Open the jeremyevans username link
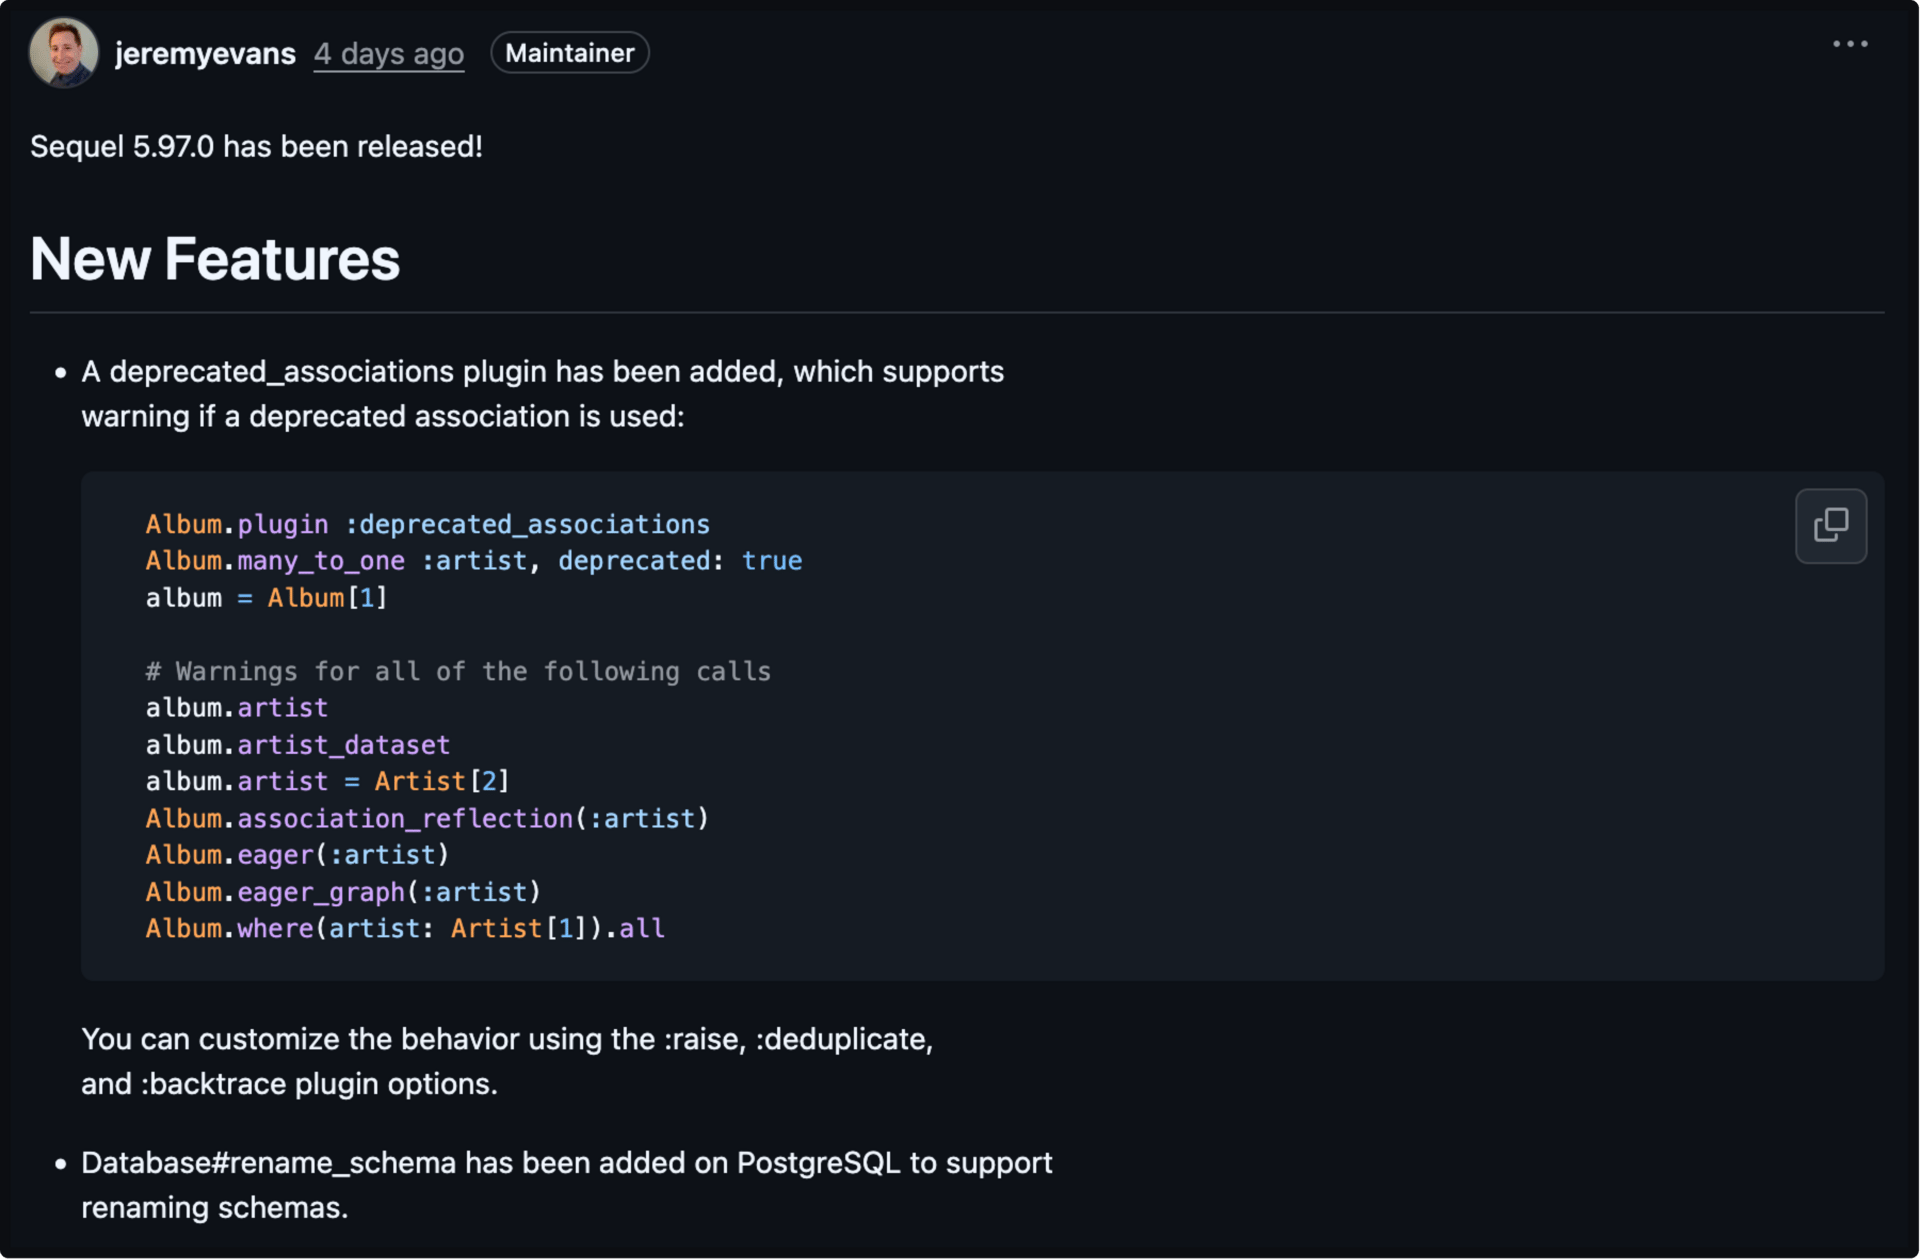The height and width of the screenshot is (1259, 1920). pos(205,53)
